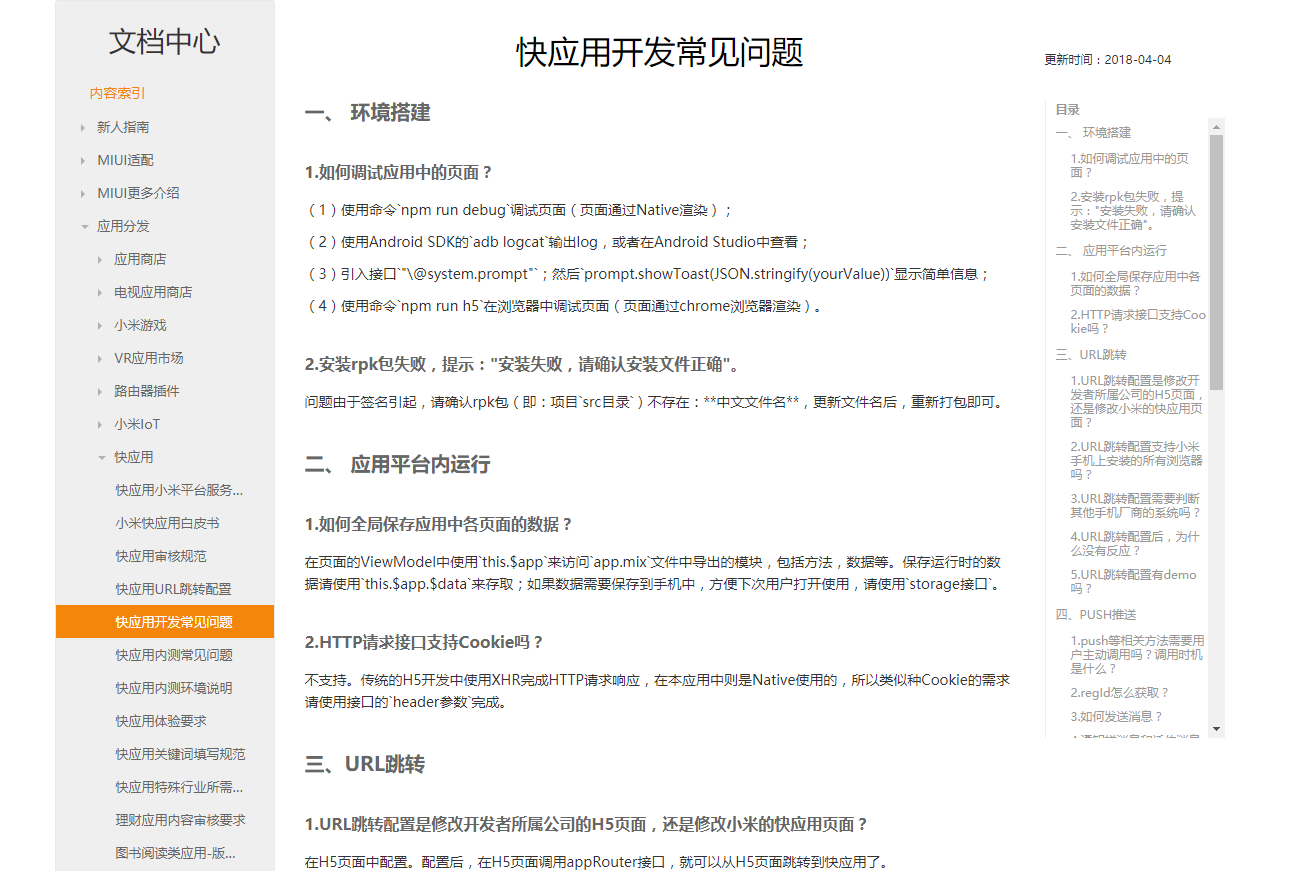Jump to 4.URL跳转配置后,为什么没有反应 in contents
Viewport: 1307px width, 871px height.
[1135, 543]
